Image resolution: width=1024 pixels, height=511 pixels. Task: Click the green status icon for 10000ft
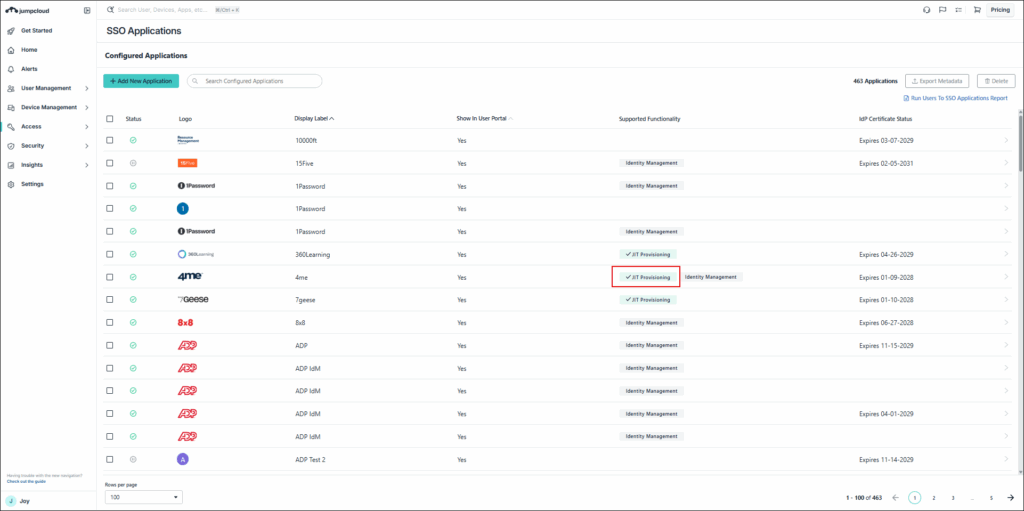tap(133, 140)
